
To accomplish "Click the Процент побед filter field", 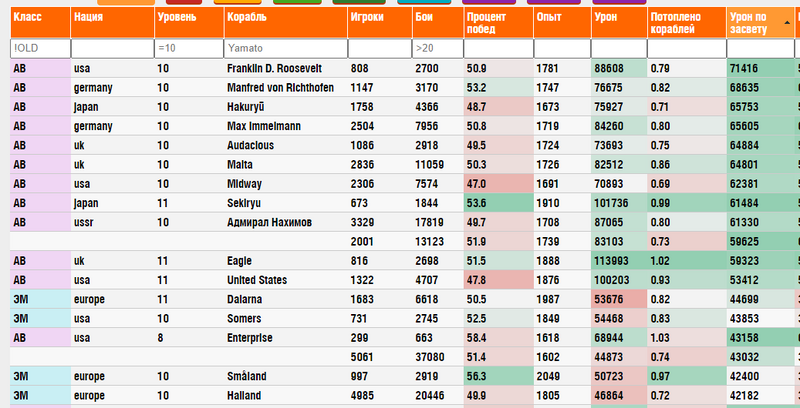I will click(498, 48).
